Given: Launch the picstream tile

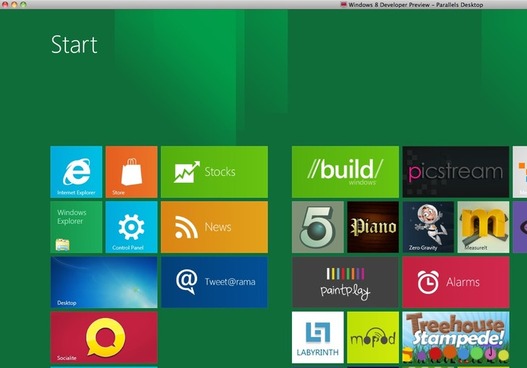Looking at the screenshot, I should 456,172.
